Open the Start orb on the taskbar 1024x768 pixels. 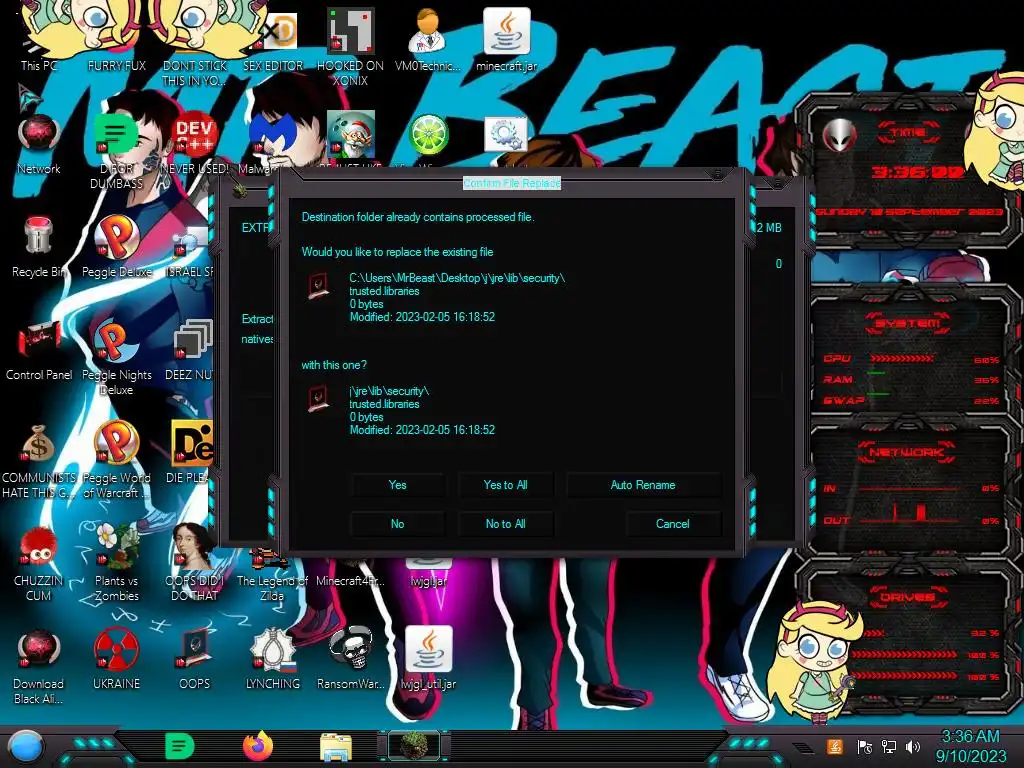coord(26,746)
